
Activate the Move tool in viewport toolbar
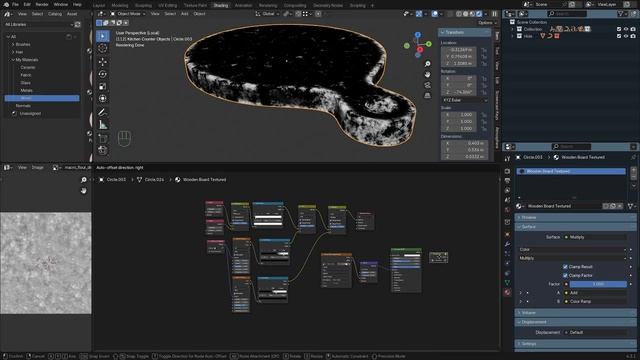103,62
